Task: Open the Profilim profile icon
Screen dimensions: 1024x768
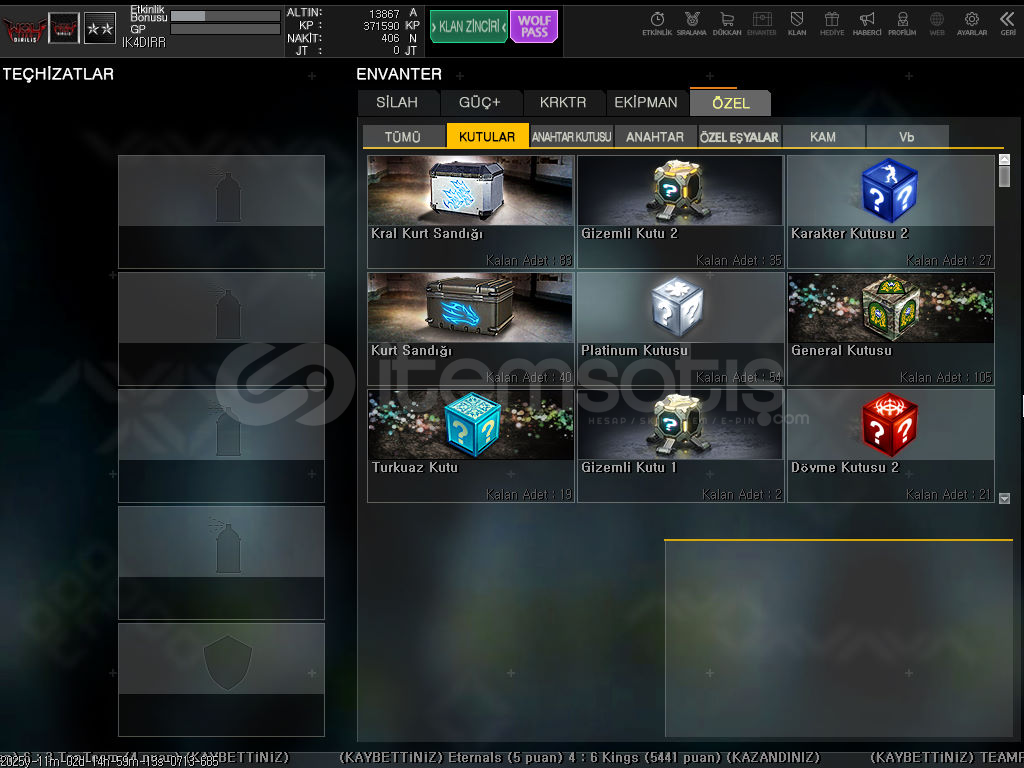Action: pos(902,22)
